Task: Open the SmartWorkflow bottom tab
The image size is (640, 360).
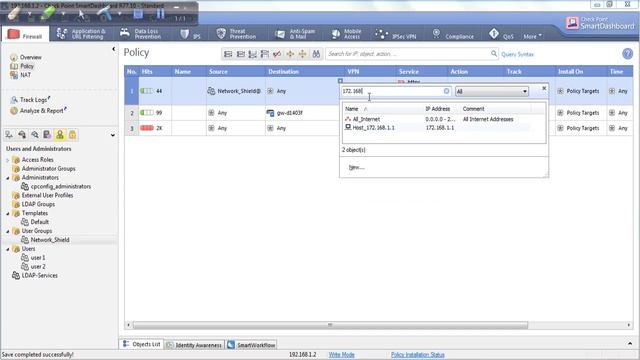Action: [251, 345]
